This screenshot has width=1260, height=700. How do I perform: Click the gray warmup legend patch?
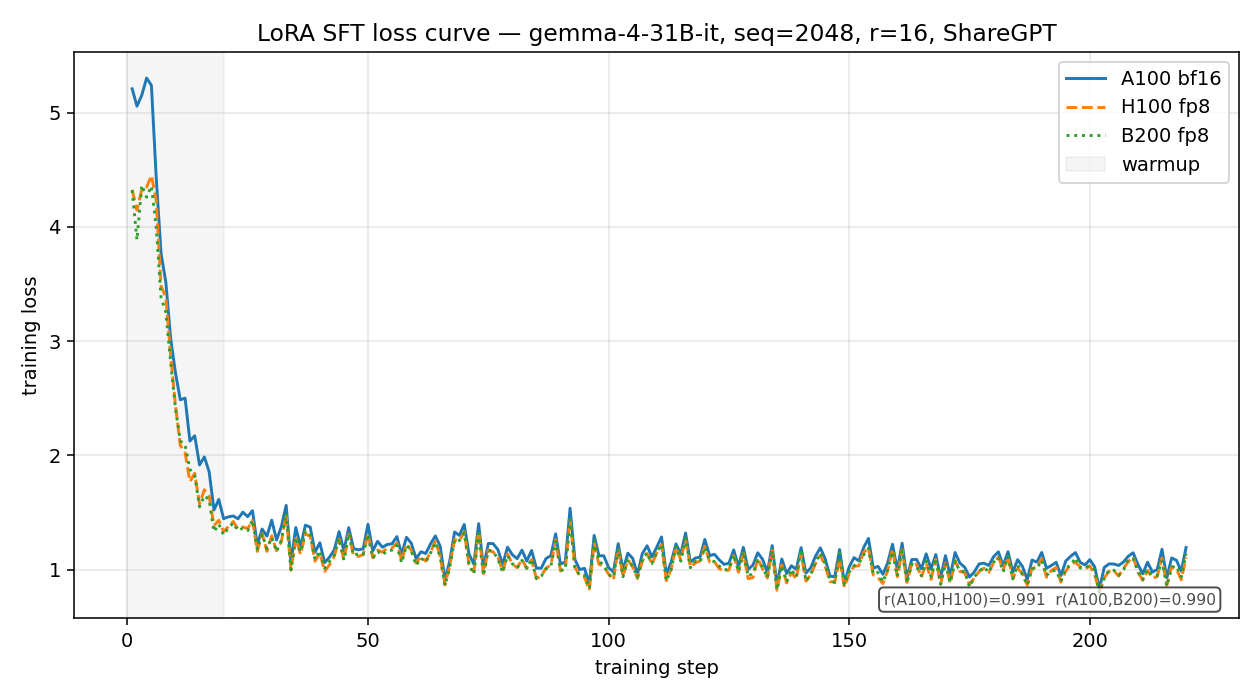[1085, 164]
